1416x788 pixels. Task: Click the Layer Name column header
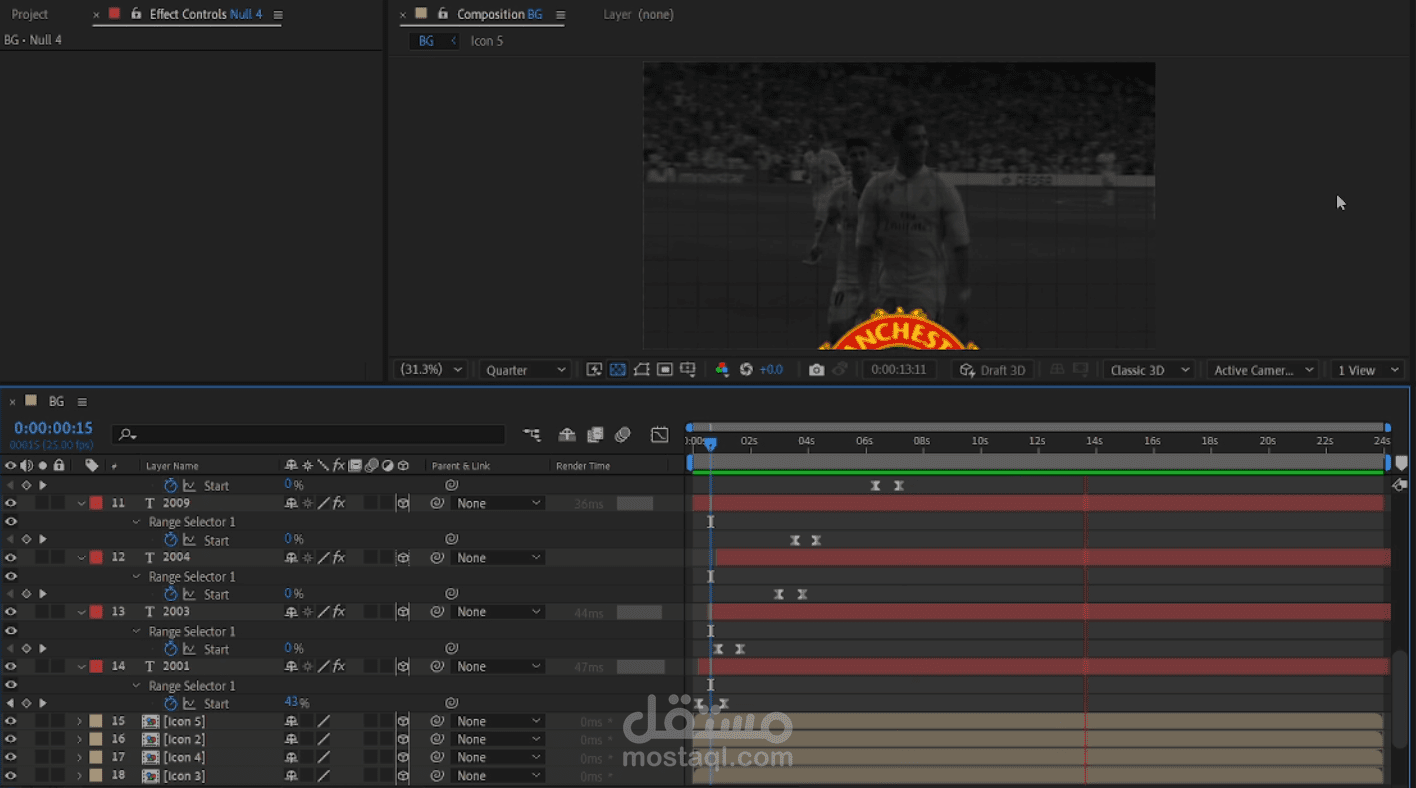point(172,466)
